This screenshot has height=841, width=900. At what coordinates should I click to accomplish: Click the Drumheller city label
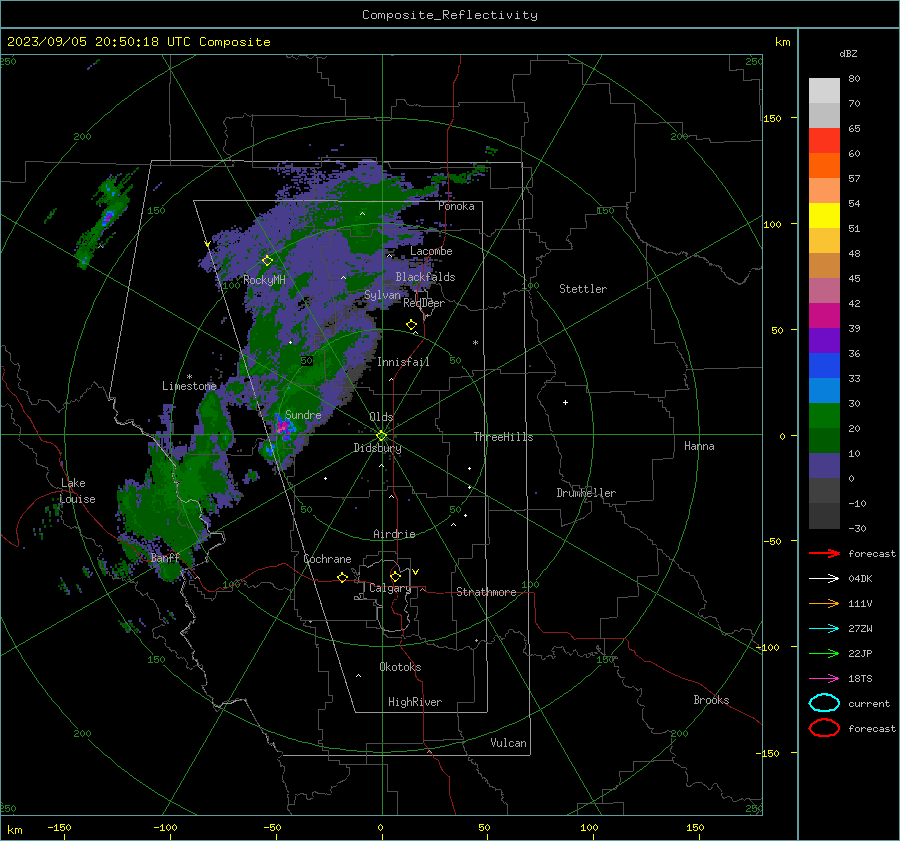pyautogui.click(x=586, y=493)
